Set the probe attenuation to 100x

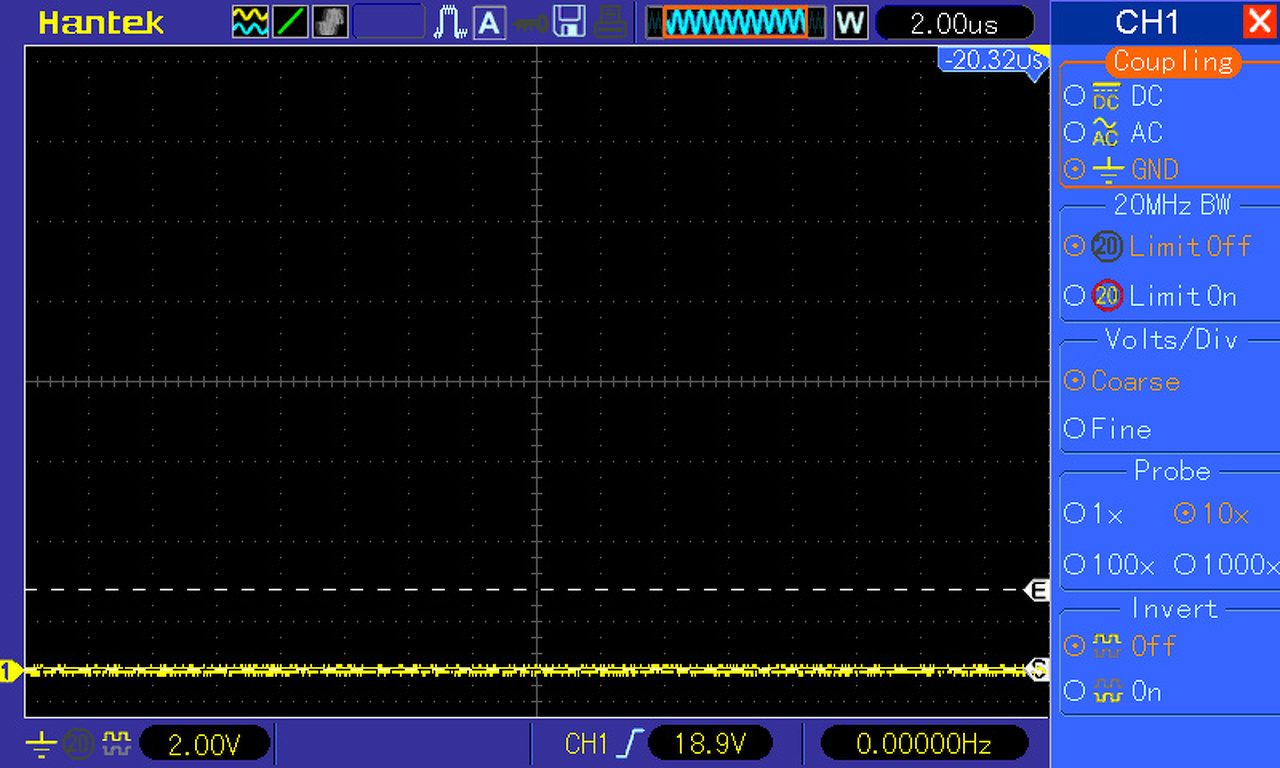click(x=1109, y=565)
